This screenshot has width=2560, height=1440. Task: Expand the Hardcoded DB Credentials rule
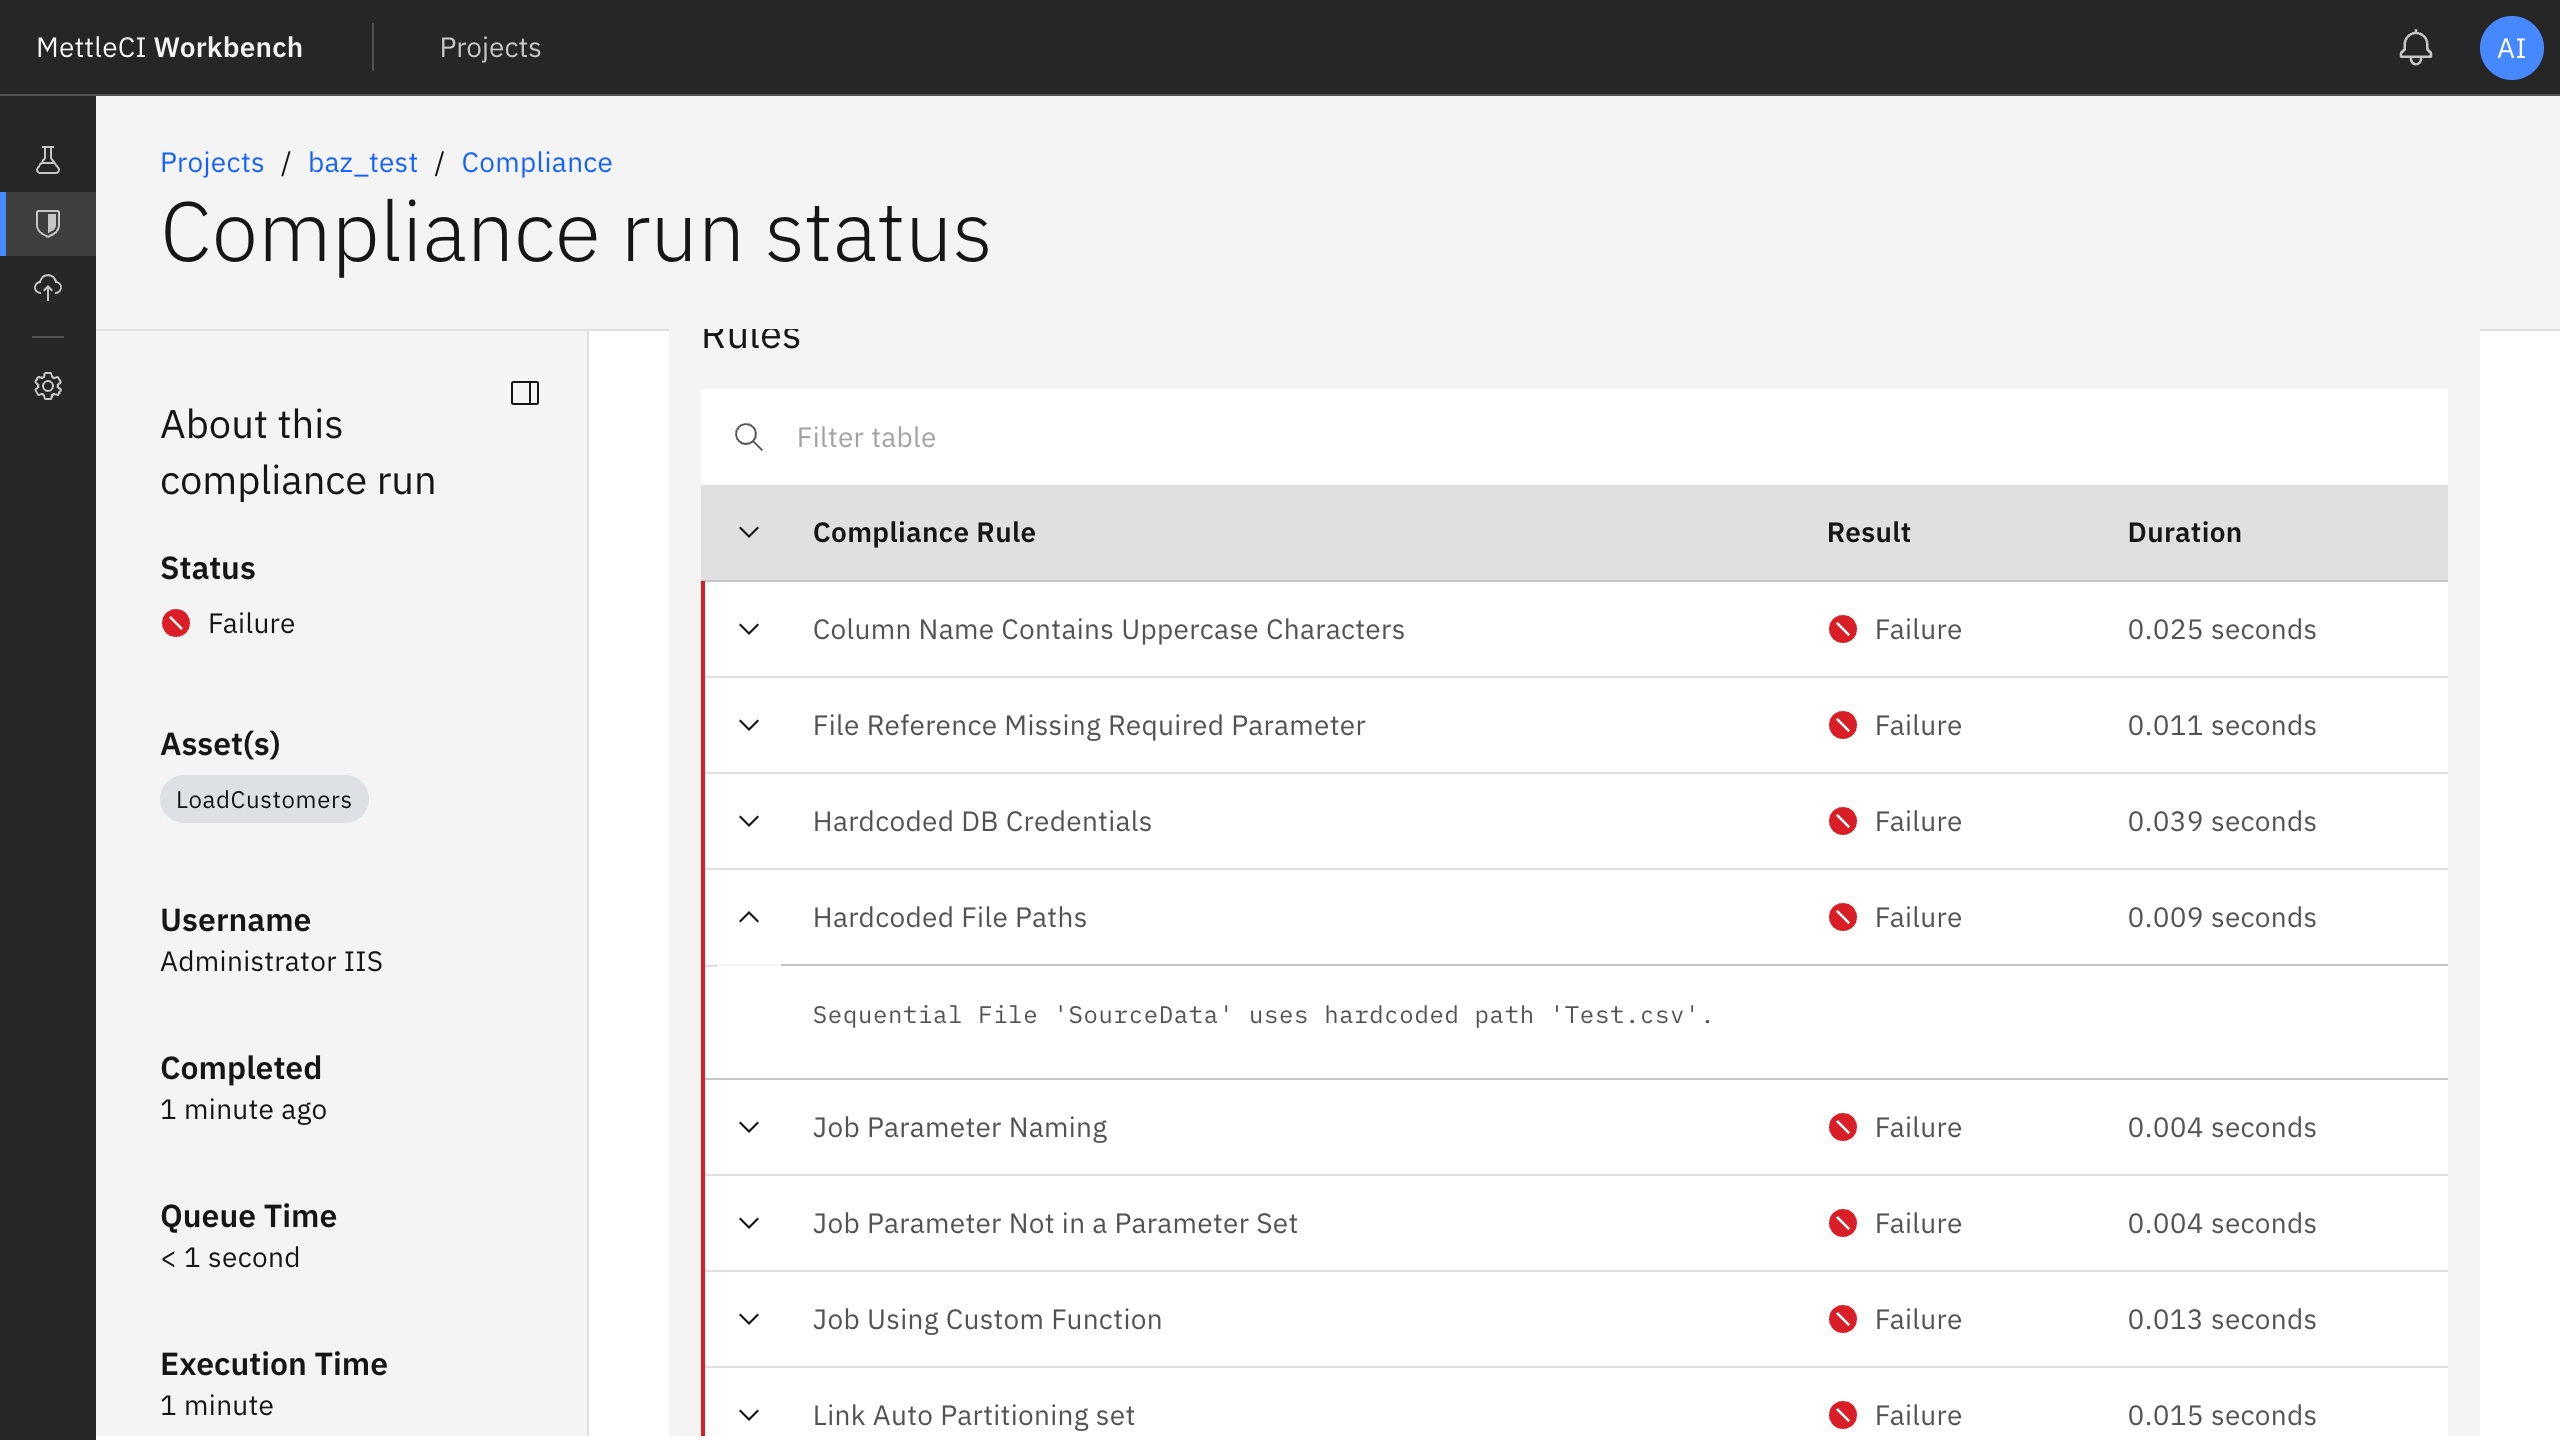coord(750,821)
